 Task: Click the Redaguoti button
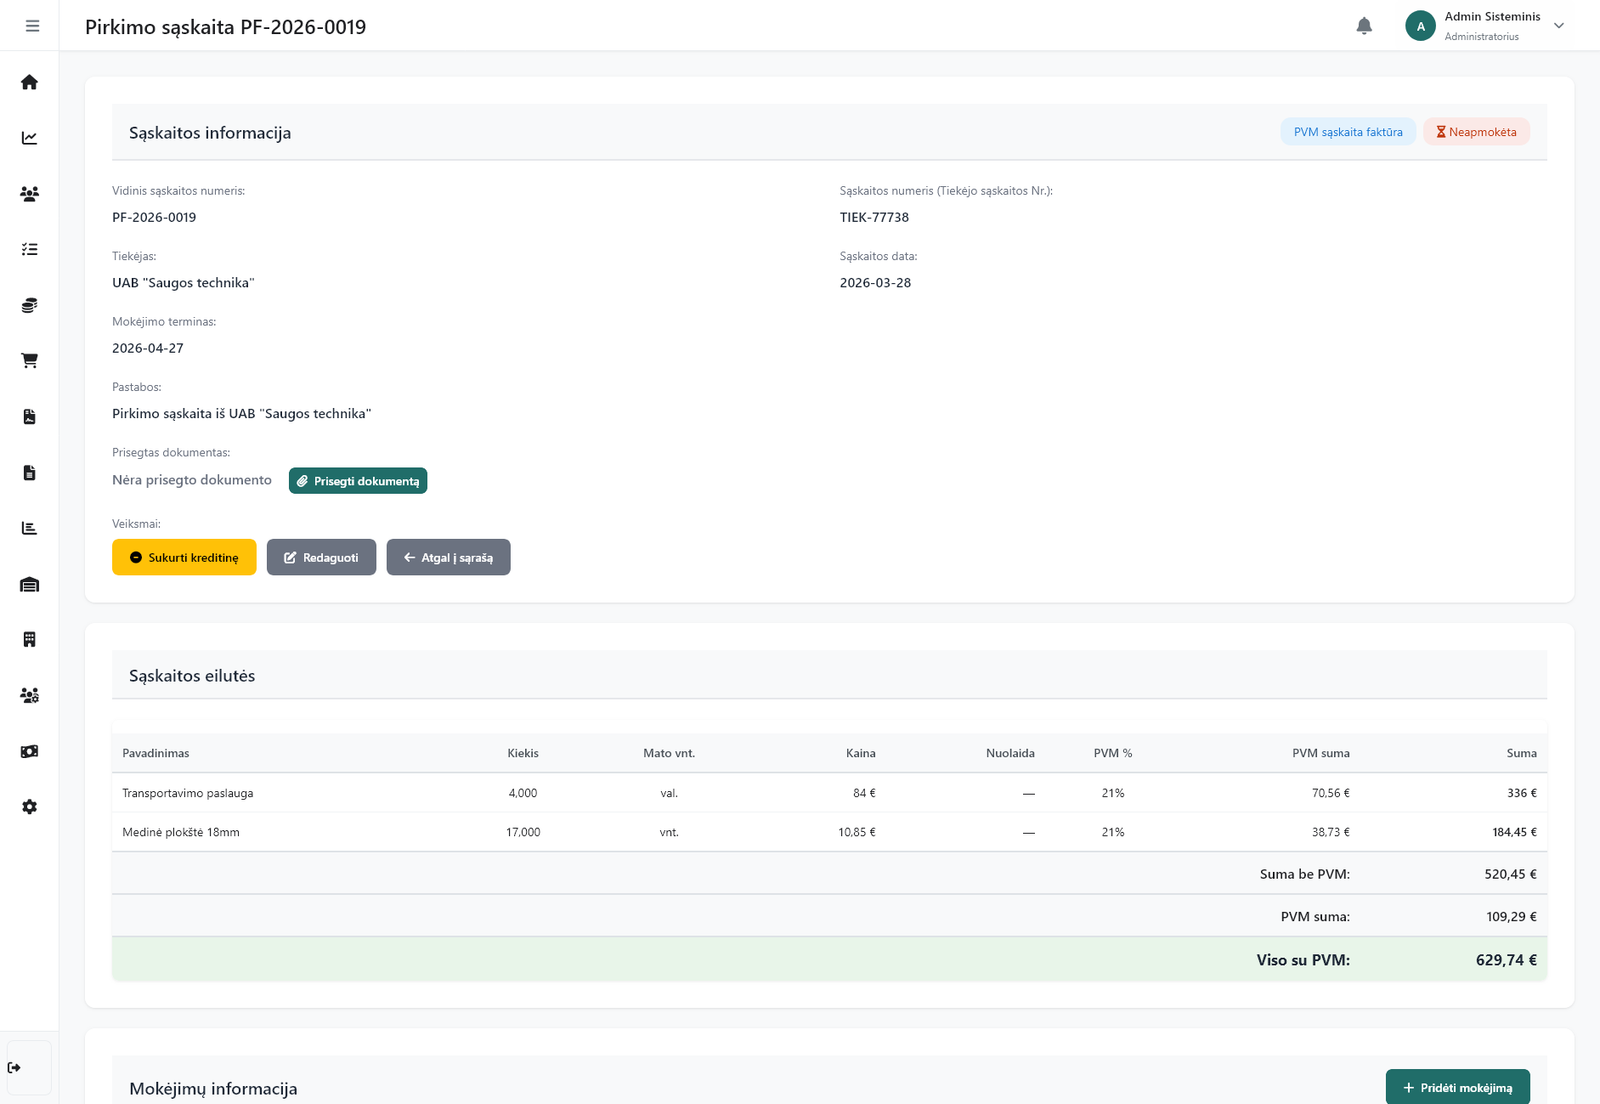321,557
